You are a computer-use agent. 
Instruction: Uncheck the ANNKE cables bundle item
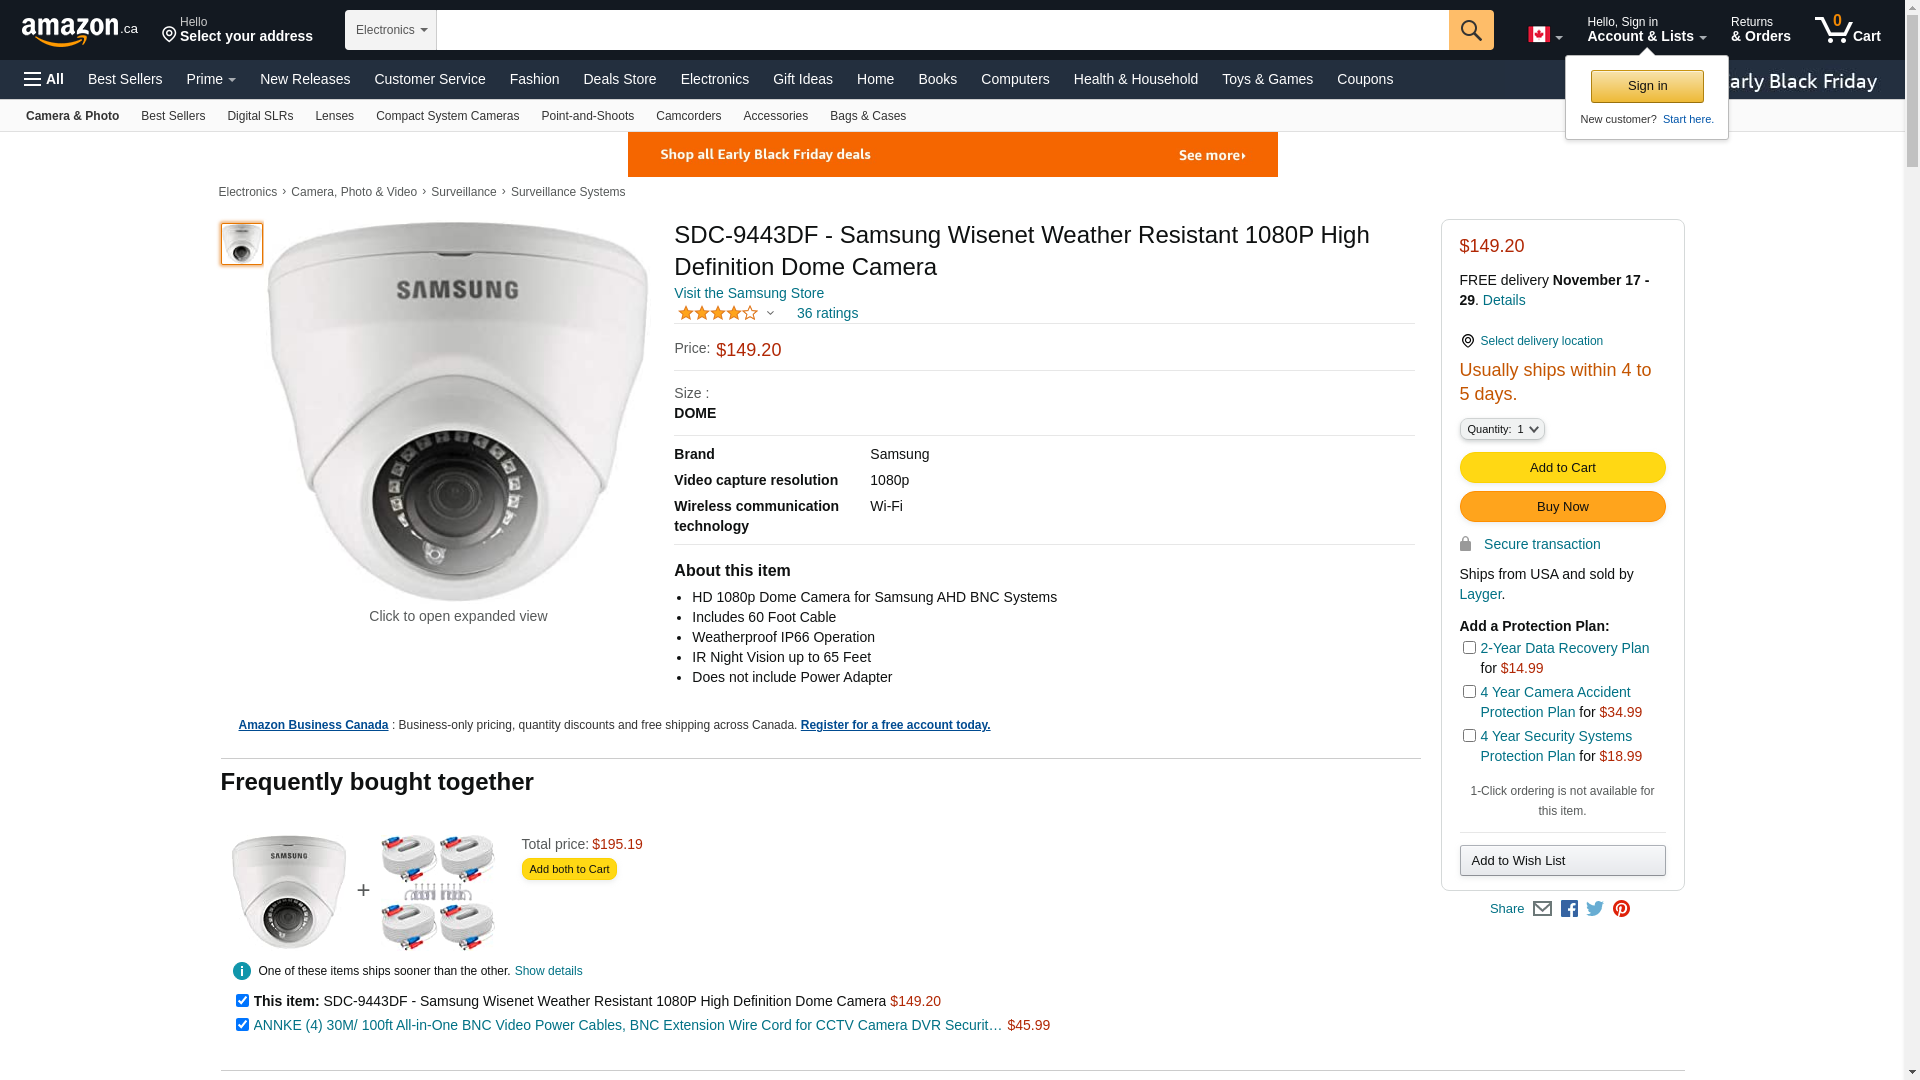[x=242, y=1025]
